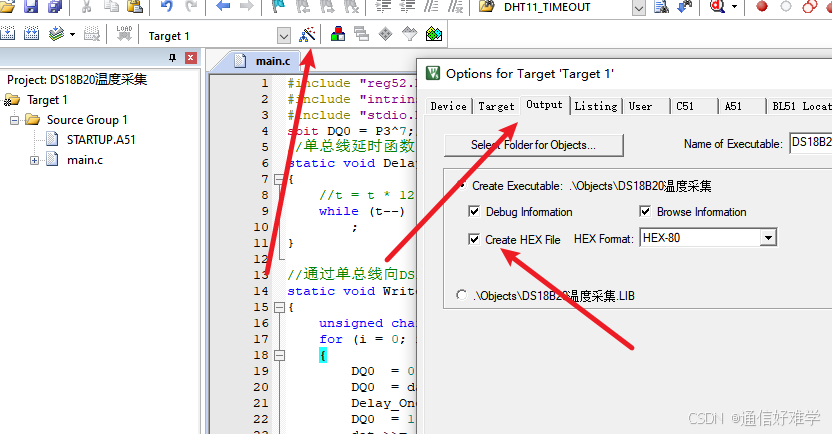Viewport: 832px width, 434px height.
Task: Unindent the selected lines
Action: (408, 6)
